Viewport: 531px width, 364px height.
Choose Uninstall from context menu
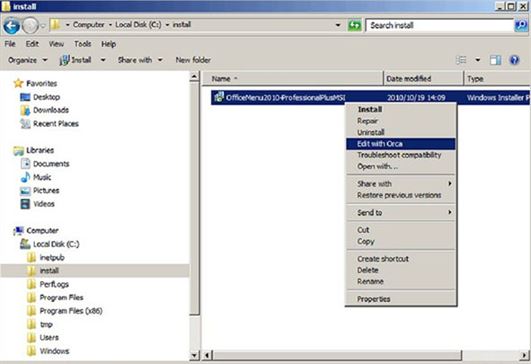click(401, 132)
